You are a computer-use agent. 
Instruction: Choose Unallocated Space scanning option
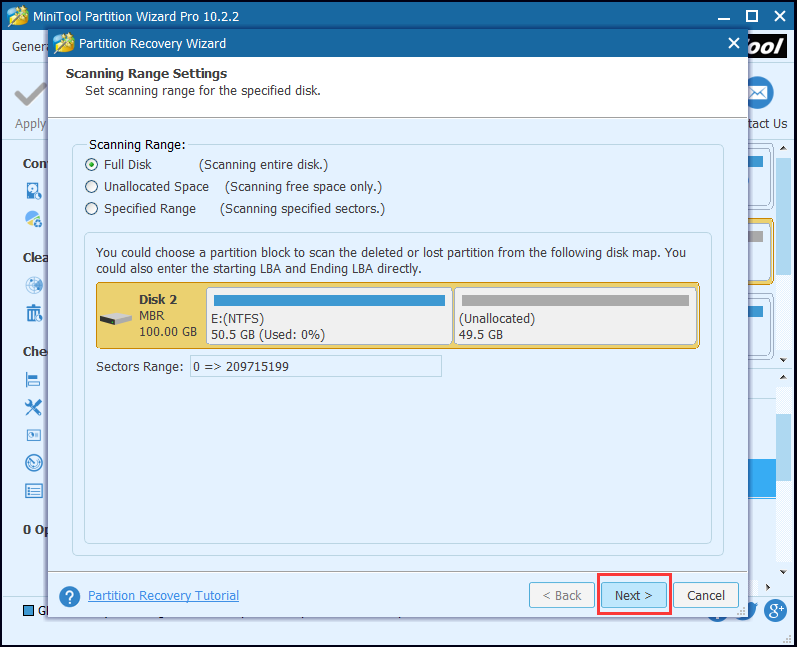click(x=91, y=187)
